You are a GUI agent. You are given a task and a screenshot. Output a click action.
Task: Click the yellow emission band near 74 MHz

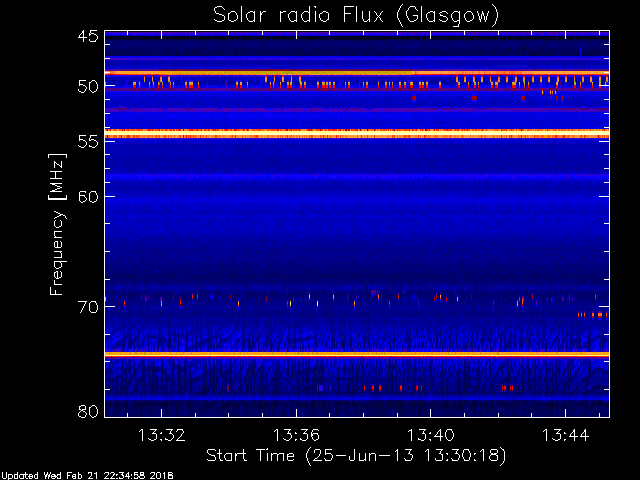coord(357,354)
